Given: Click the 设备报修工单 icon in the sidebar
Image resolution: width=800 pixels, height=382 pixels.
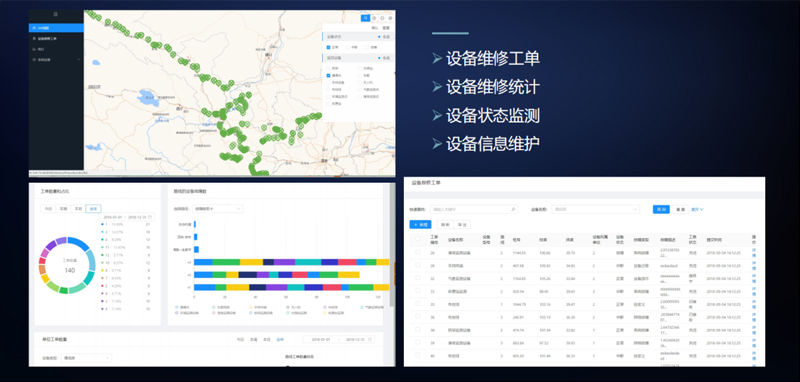Looking at the screenshot, I should (x=34, y=38).
